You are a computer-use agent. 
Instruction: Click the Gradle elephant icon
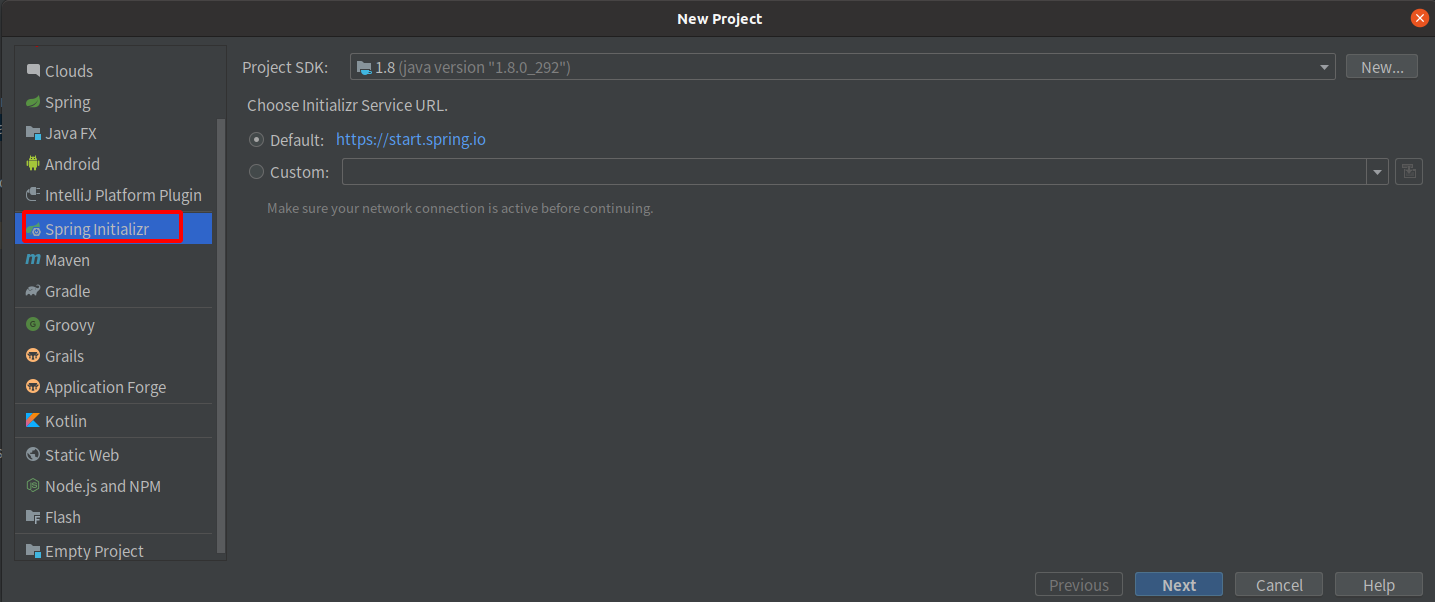(33, 291)
